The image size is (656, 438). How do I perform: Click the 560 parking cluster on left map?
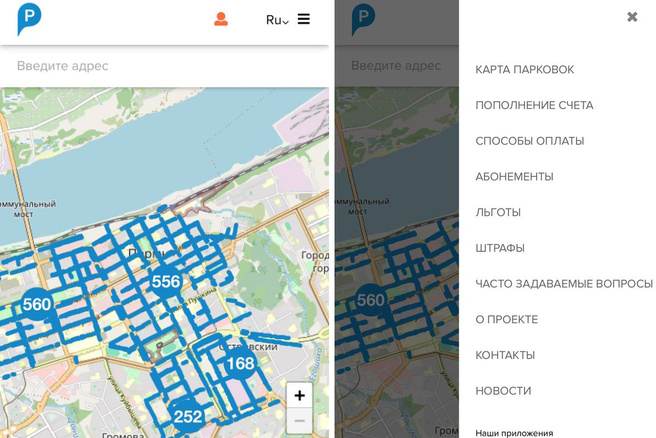[36, 304]
